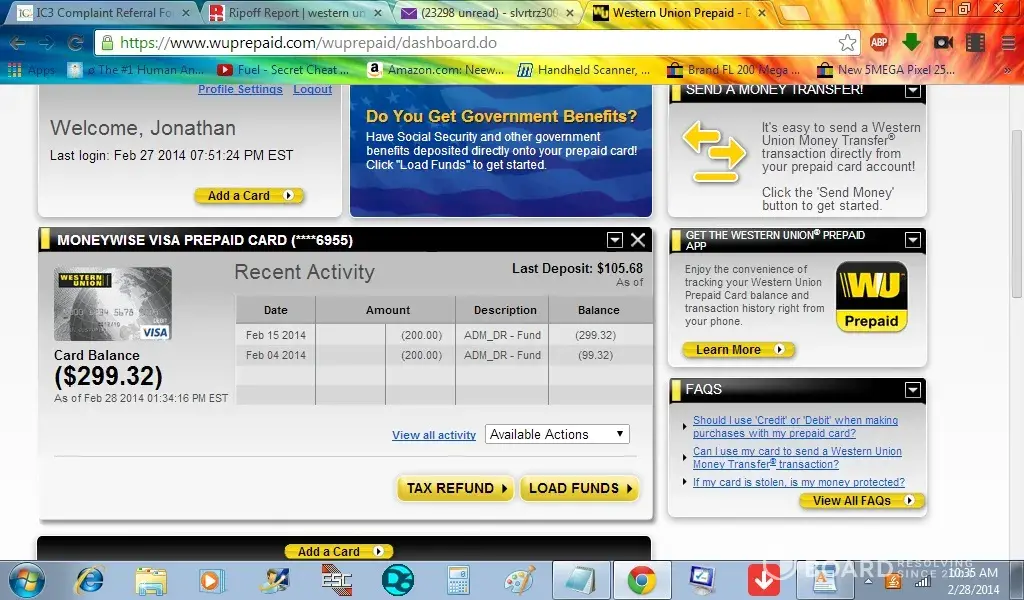Screen dimensions: 1024x600
Task: Open the Apps bookmarks shortcut
Action: (31, 70)
